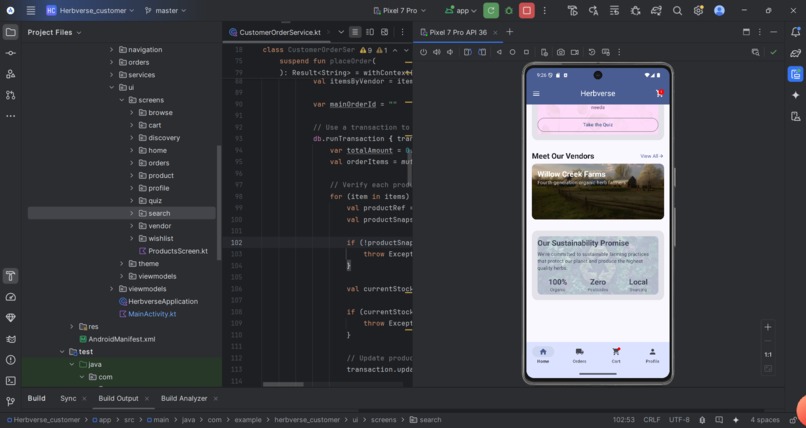Open Git tool window icon
The height and width of the screenshot is (428, 806).
(10, 401)
